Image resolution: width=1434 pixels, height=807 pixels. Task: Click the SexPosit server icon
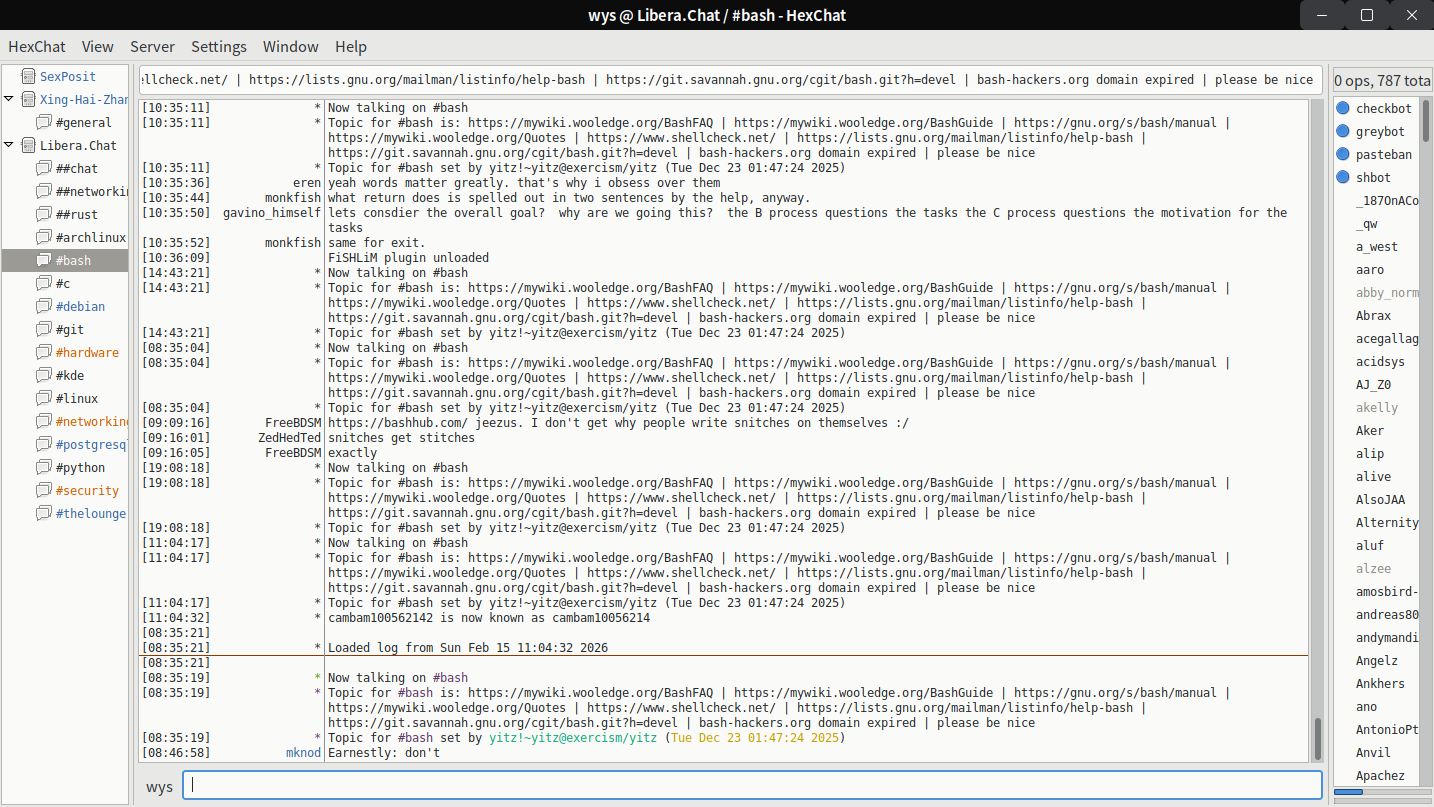[x=27, y=76]
